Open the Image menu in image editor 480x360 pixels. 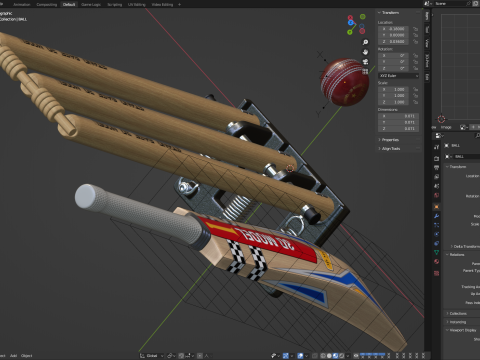[x=446, y=127]
